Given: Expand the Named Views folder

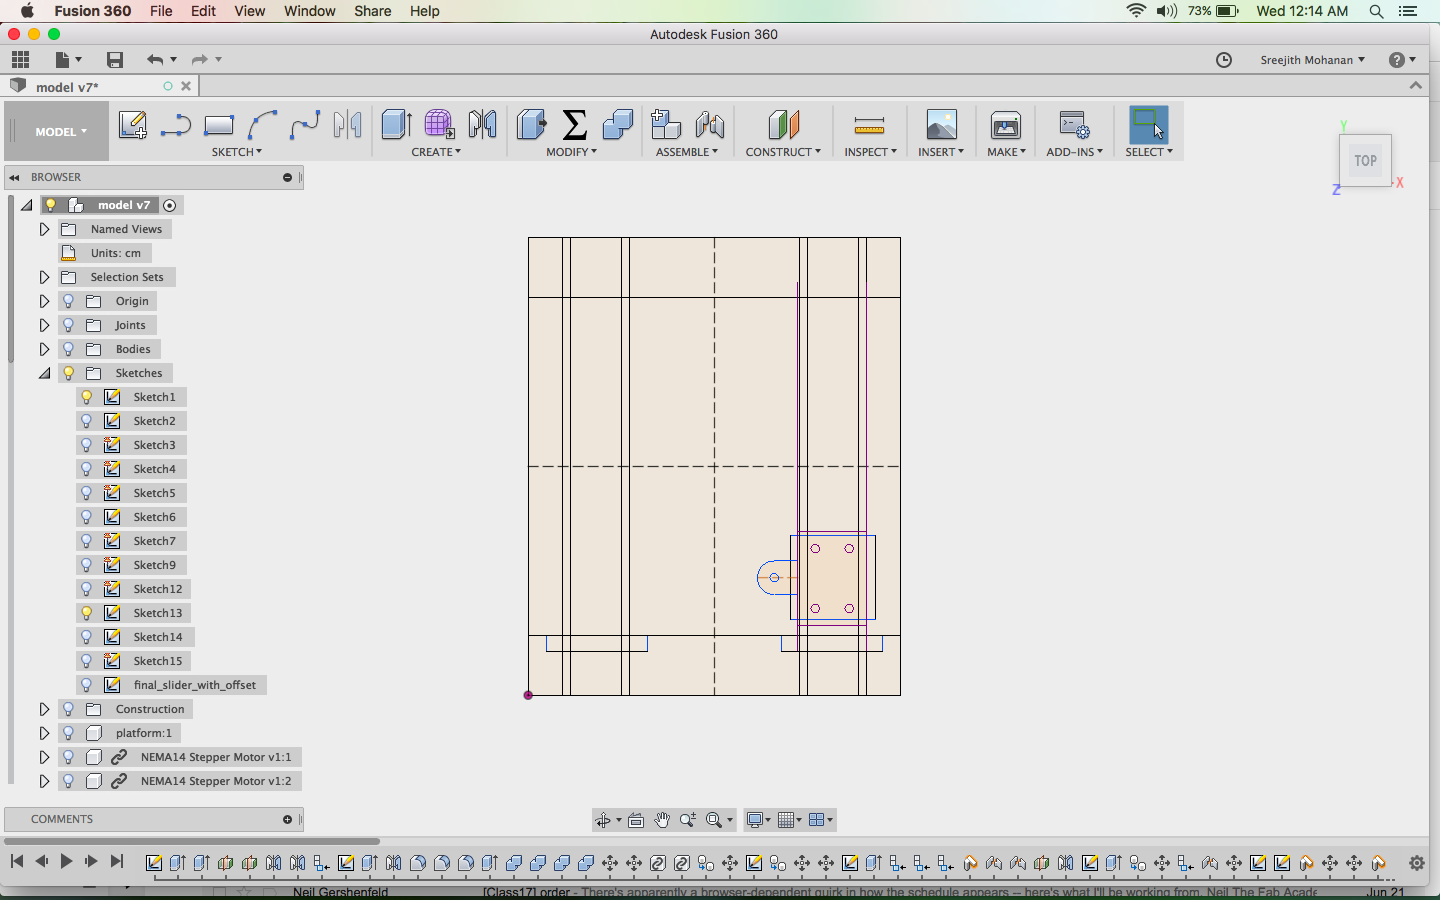Looking at the screenshot, I should [44, 229].
